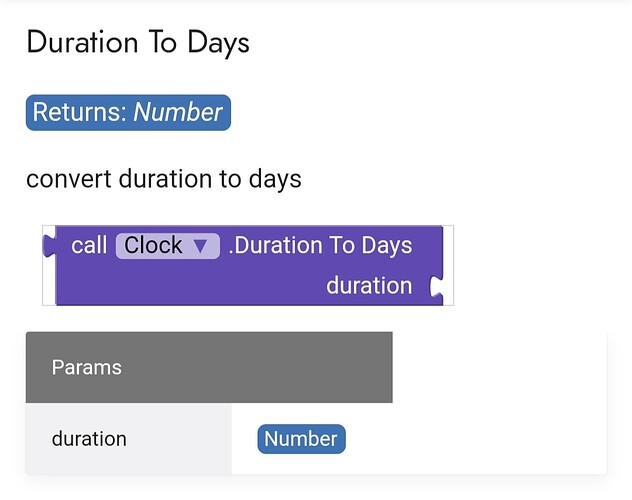Click the Duration To Days heading
The width and height of the screenshot is (632, 500).
tap(138, 43)
